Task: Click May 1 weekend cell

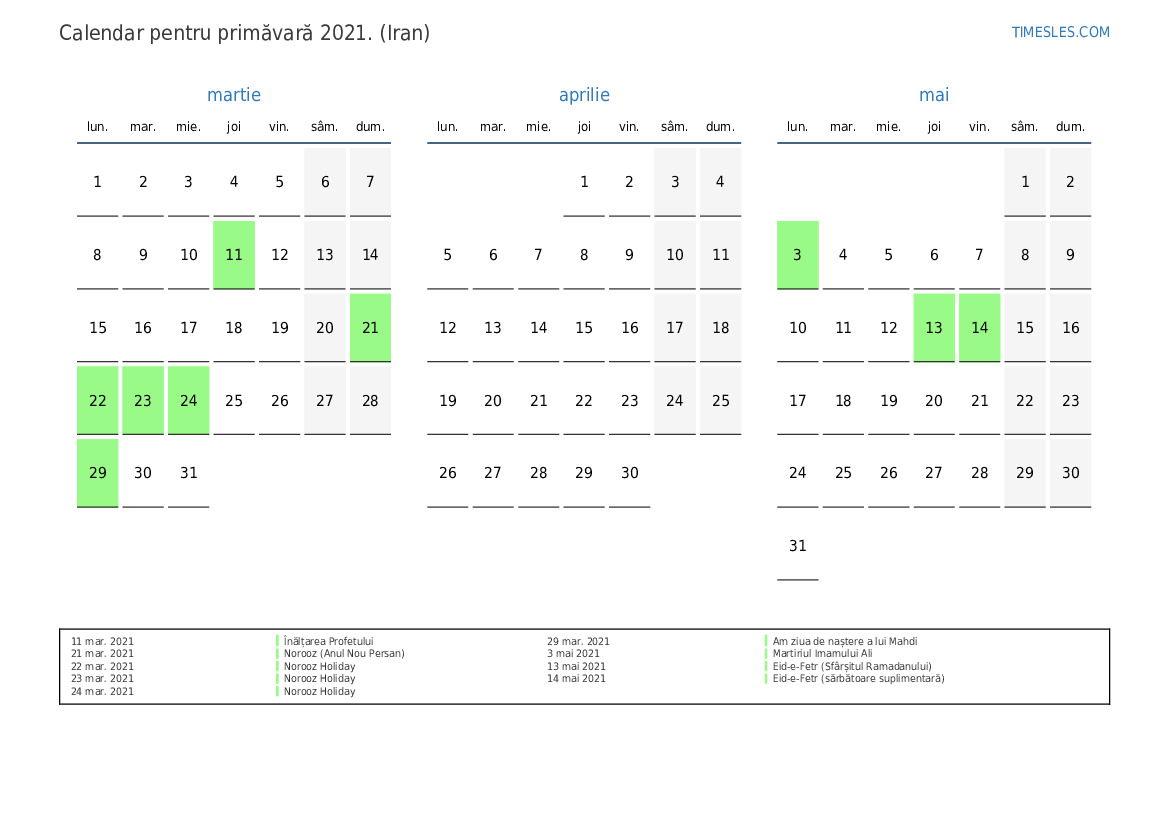Action: coord(1025,182)
